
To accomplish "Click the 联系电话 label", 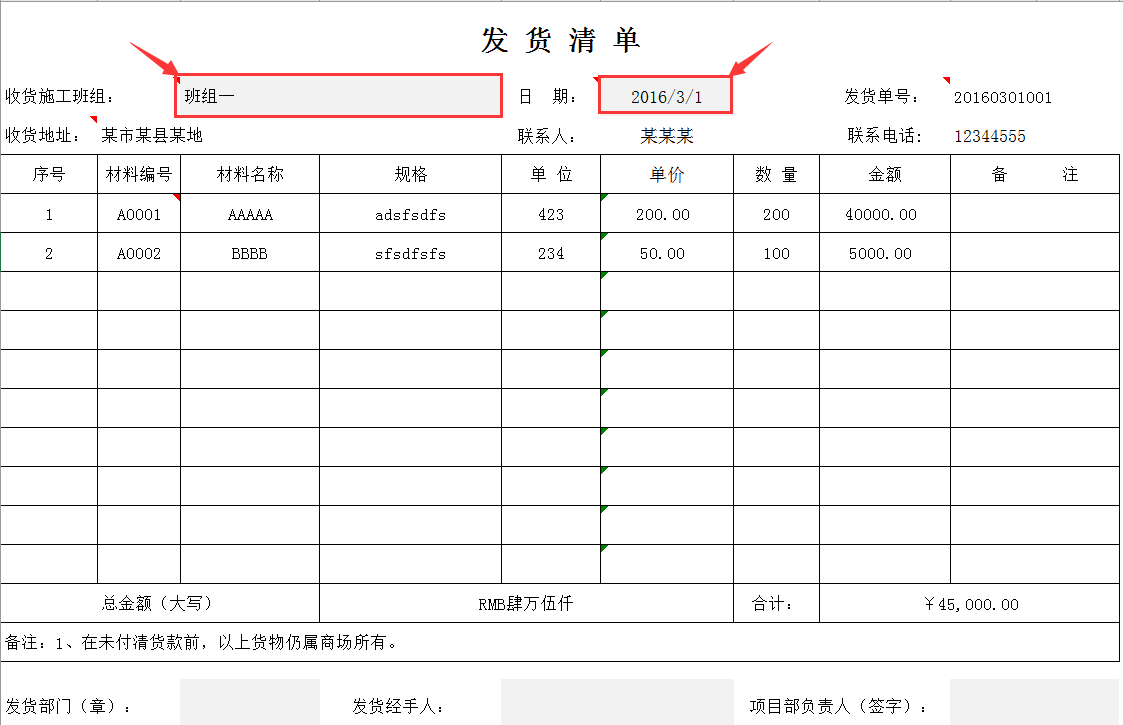I will pyautogui.click(x=885, y=135).
